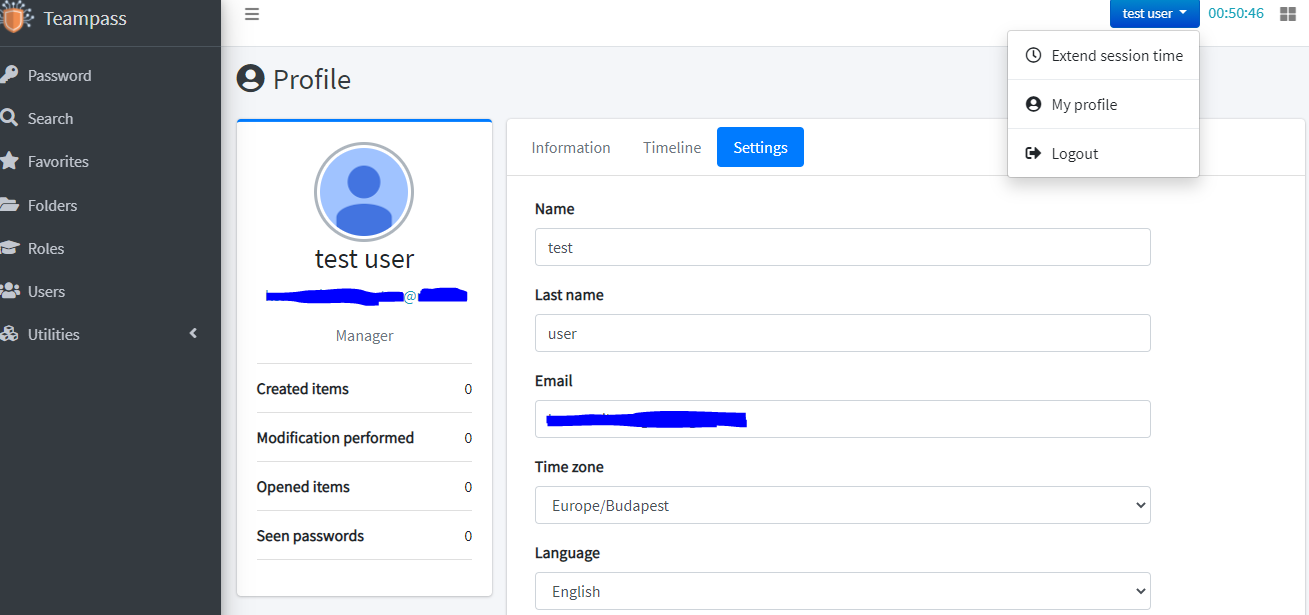The width and height of the screenshot is (1309, 615).
Task: Open the Language selection dropdown
Action: click(842, 591)
